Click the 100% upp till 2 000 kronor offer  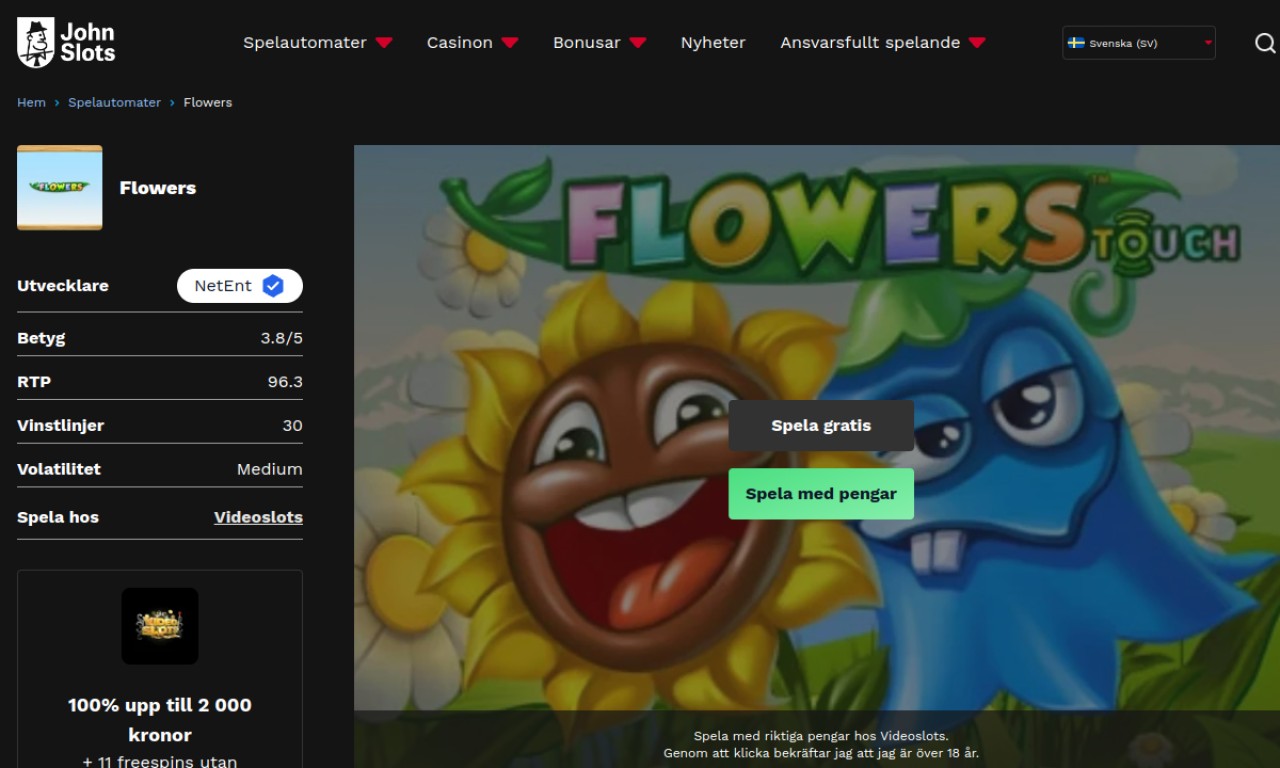tap(160, 720)
